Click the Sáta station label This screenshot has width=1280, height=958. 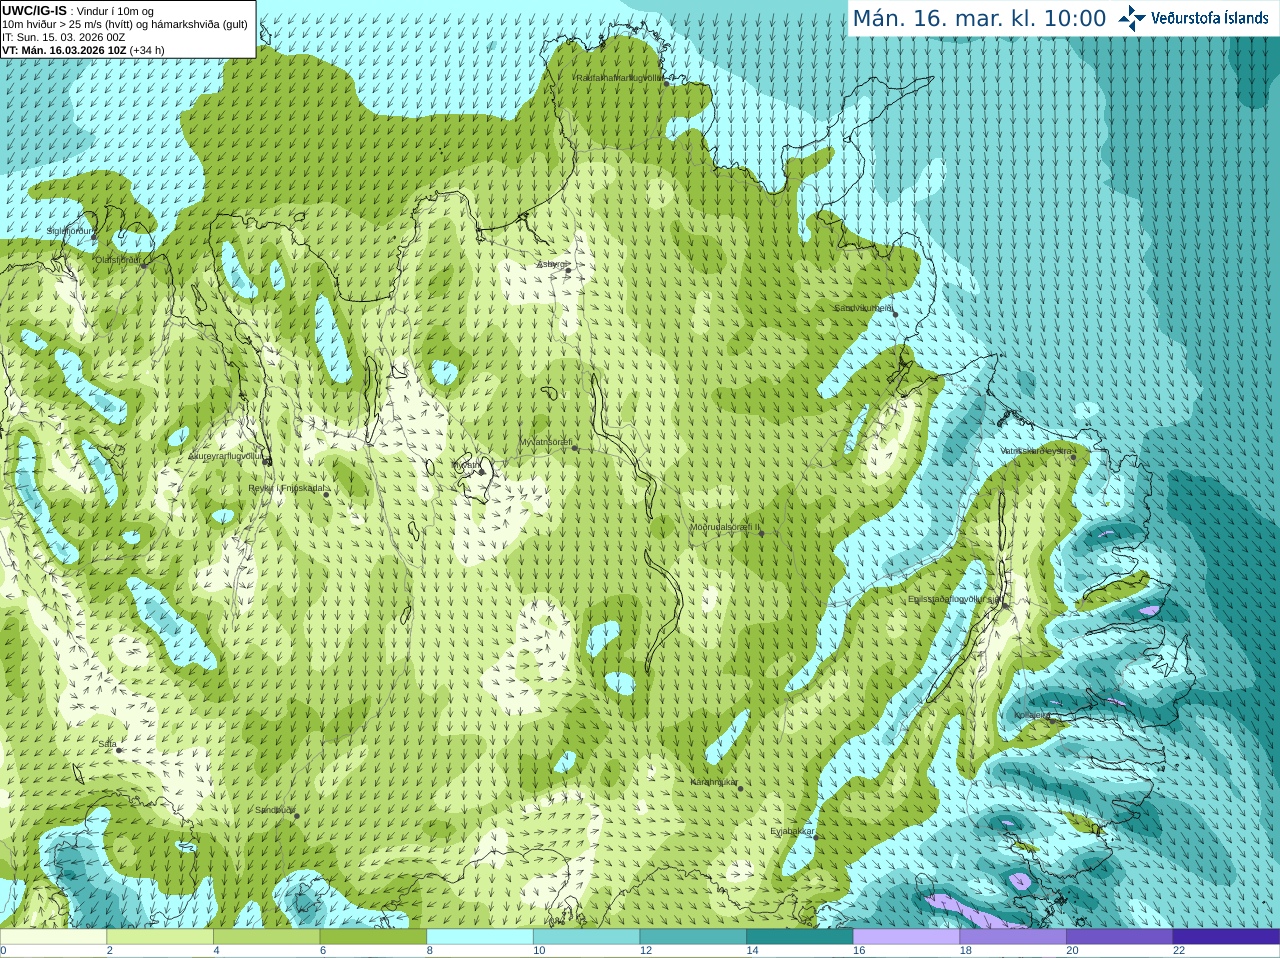pyautogui.click(x=107, y=744)
